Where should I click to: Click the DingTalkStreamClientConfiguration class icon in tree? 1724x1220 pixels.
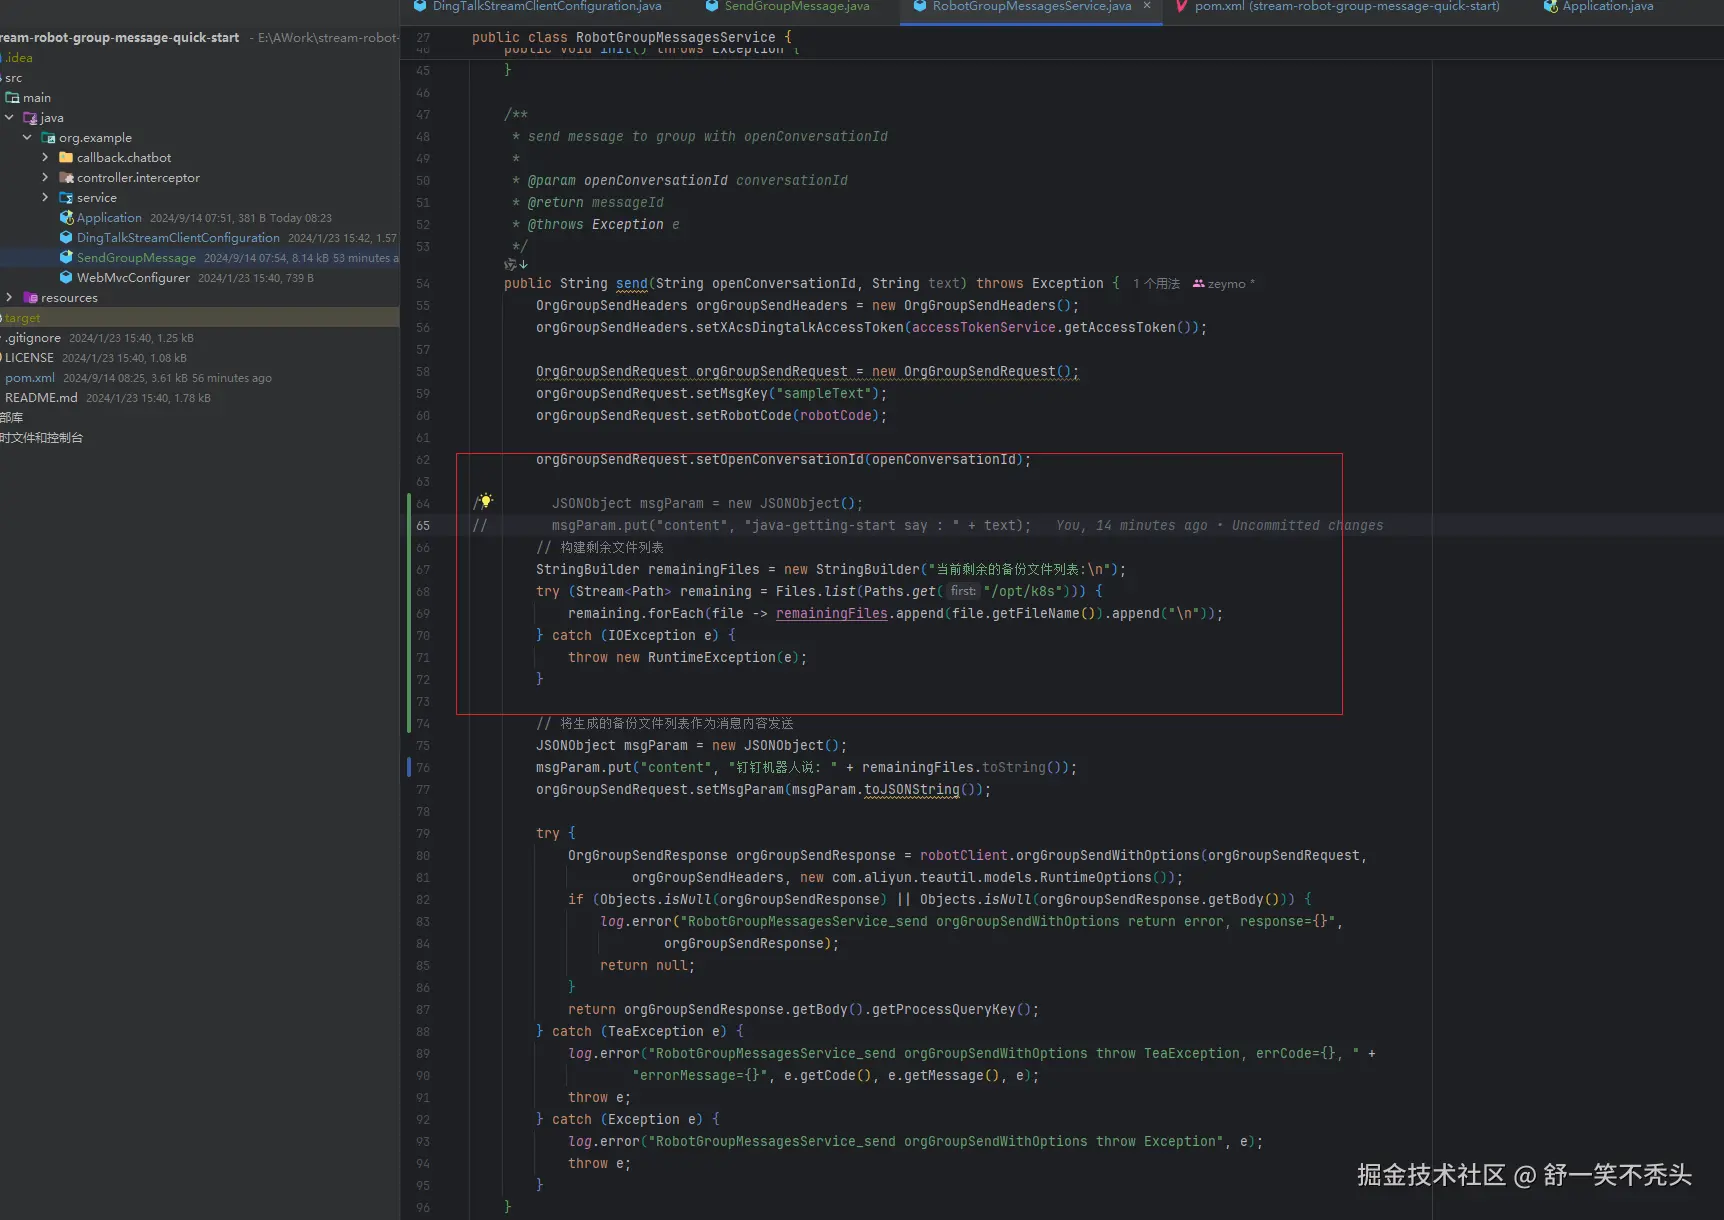[x=66, y=238]
